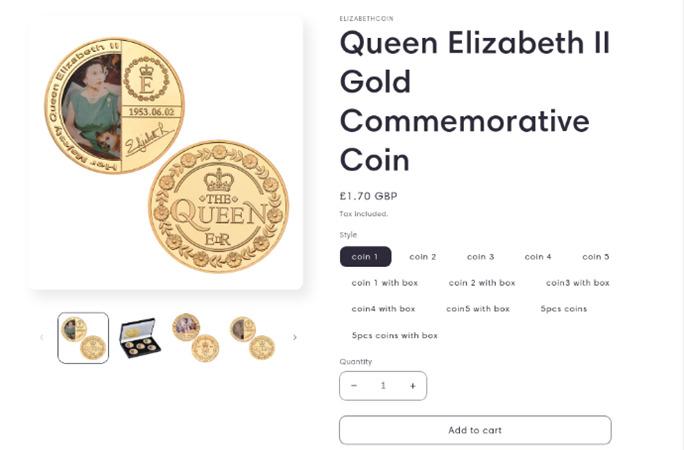Show the fourth coin thumbnail

pos(250,338)
